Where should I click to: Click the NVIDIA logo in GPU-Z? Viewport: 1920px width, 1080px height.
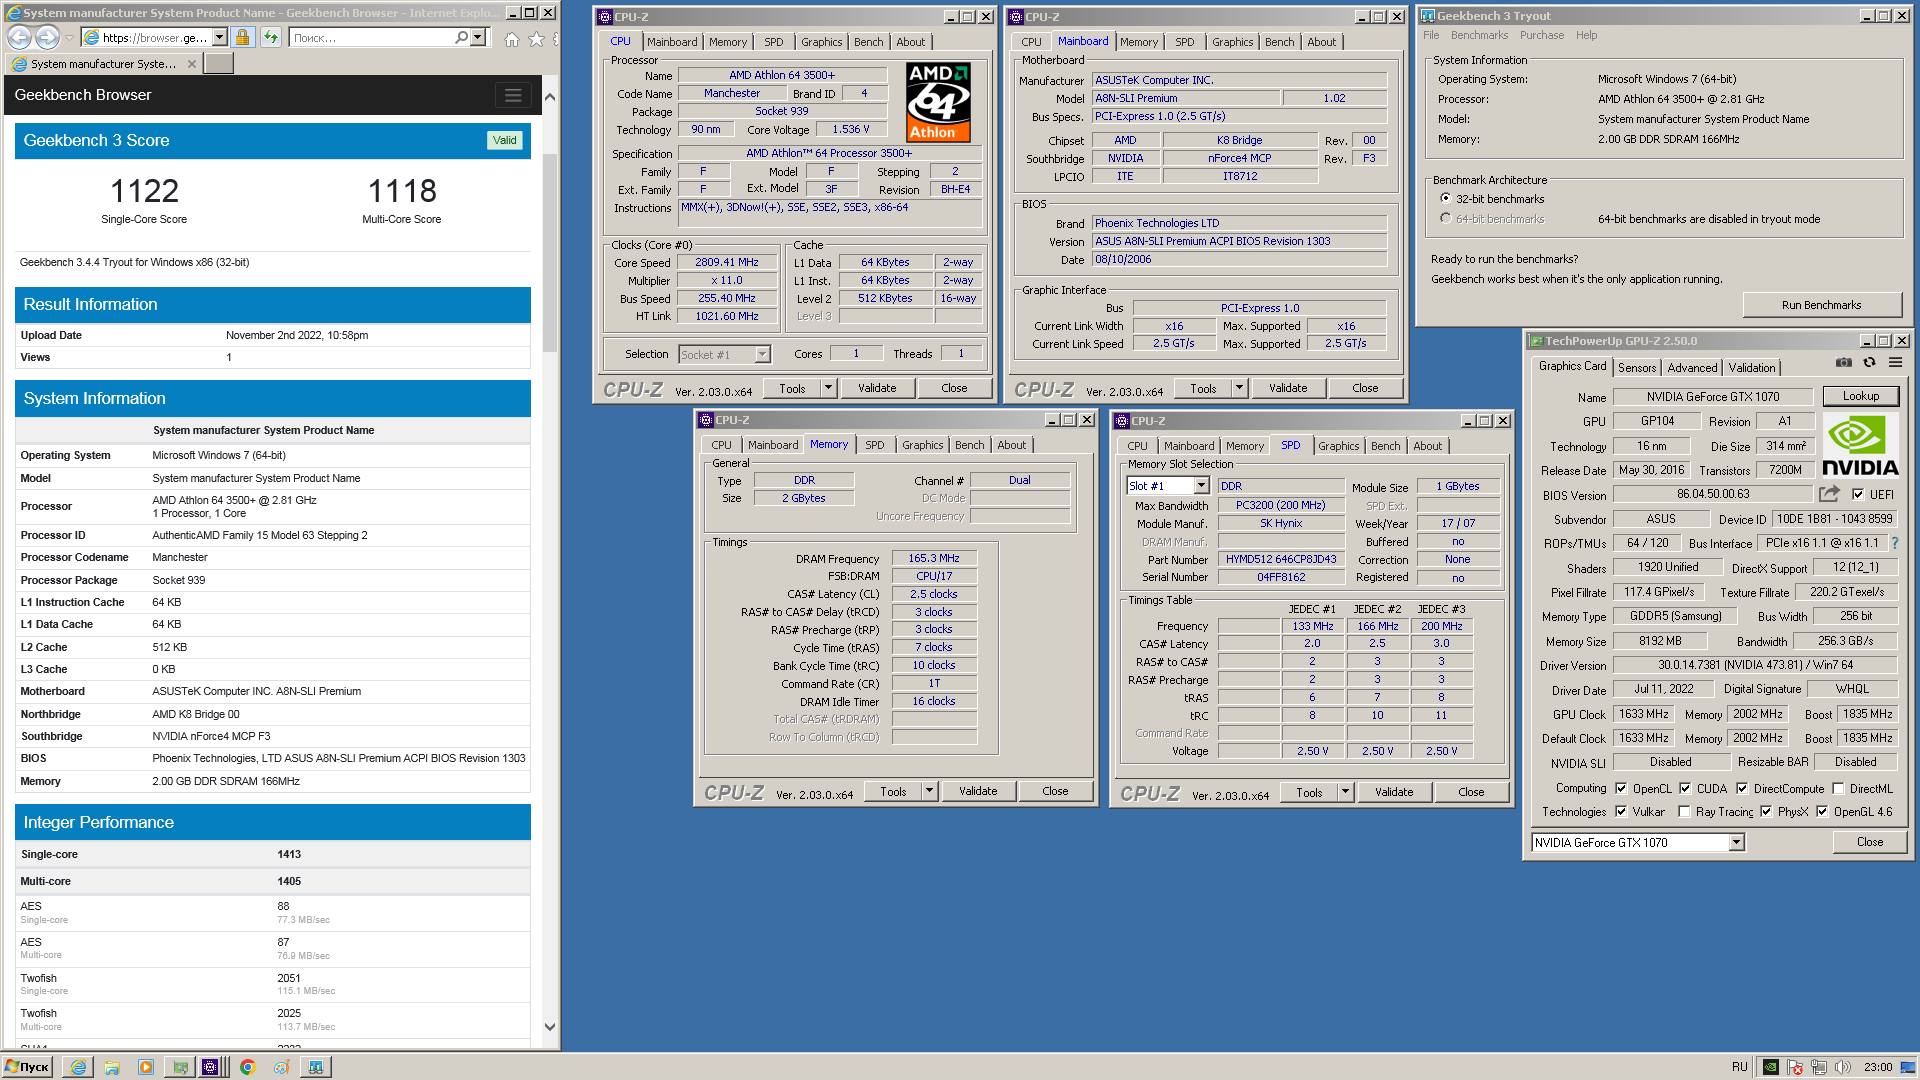(1860, 446)
